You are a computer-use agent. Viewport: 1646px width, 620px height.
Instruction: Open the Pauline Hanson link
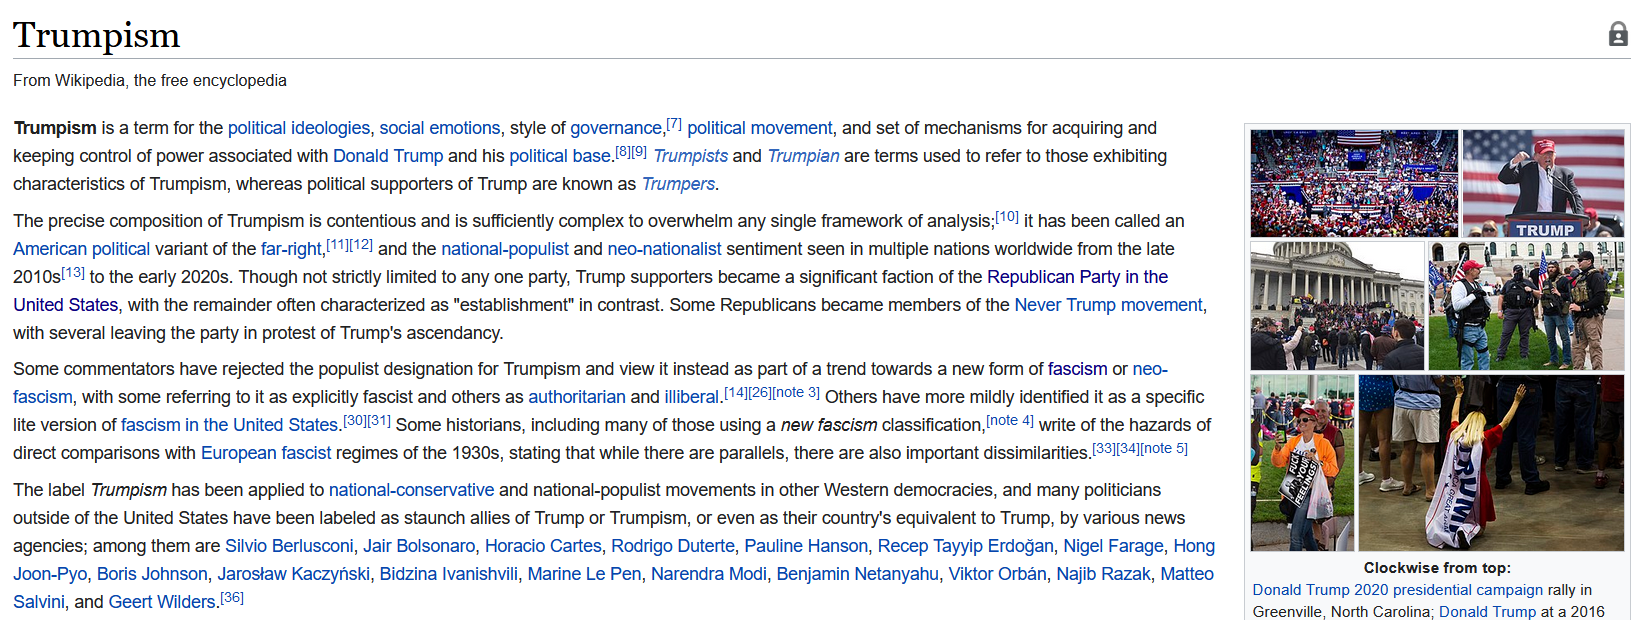[x=806, y=546]
